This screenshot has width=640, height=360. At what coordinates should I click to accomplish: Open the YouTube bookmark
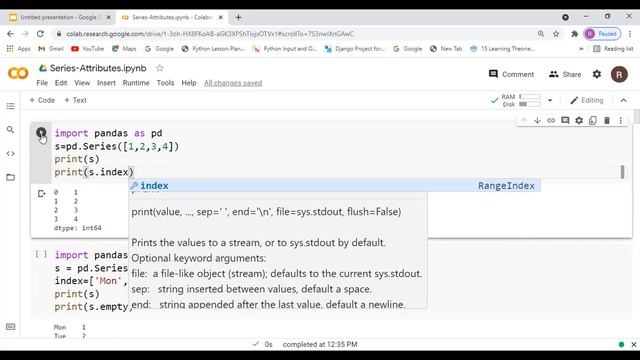[87, 49]
